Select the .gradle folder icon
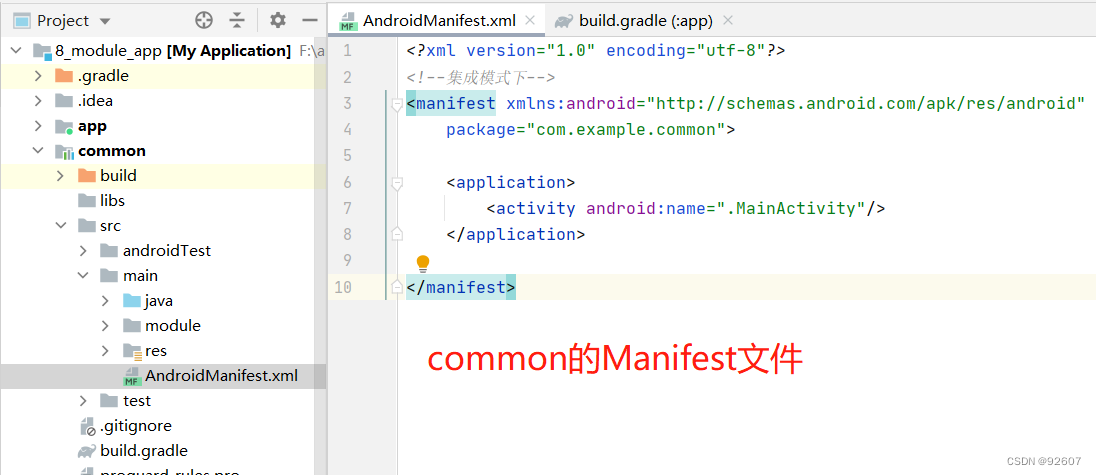Image resolution: width=1096 pixels, height=475 pixels. tap(64, 75)
